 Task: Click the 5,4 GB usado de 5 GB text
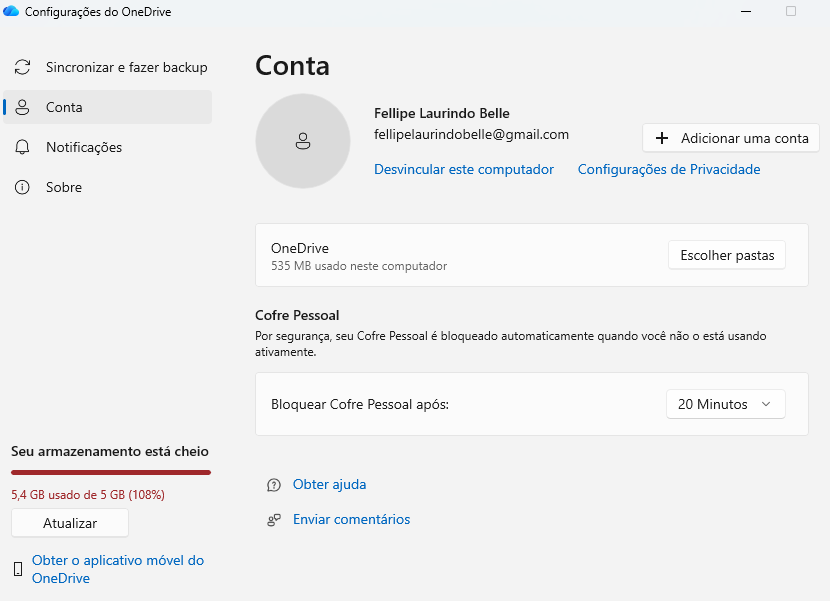88,495
